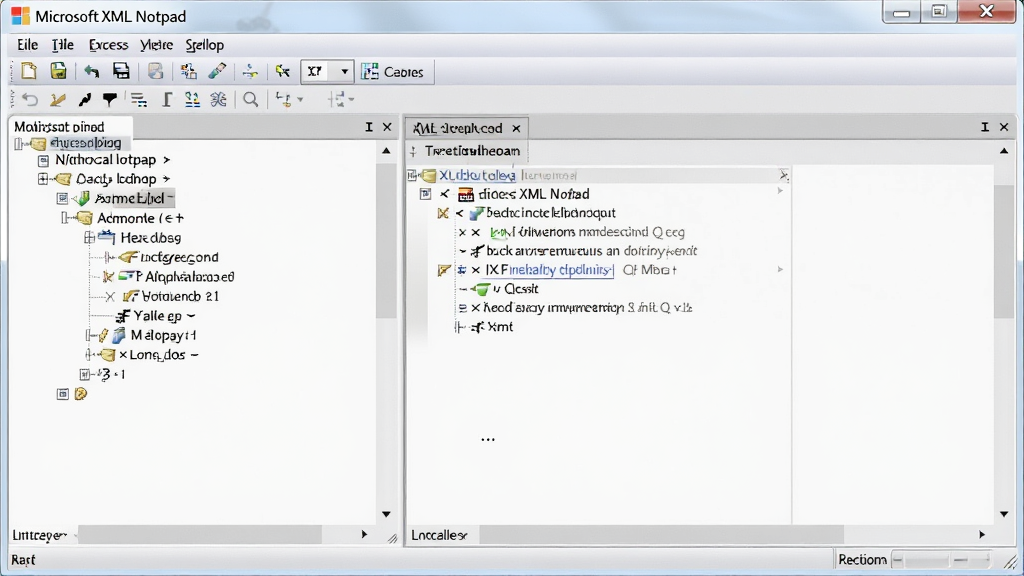Expand the 'Admonte' tree node
This screenshot has height=576, width=1024.
coord(65,218)
